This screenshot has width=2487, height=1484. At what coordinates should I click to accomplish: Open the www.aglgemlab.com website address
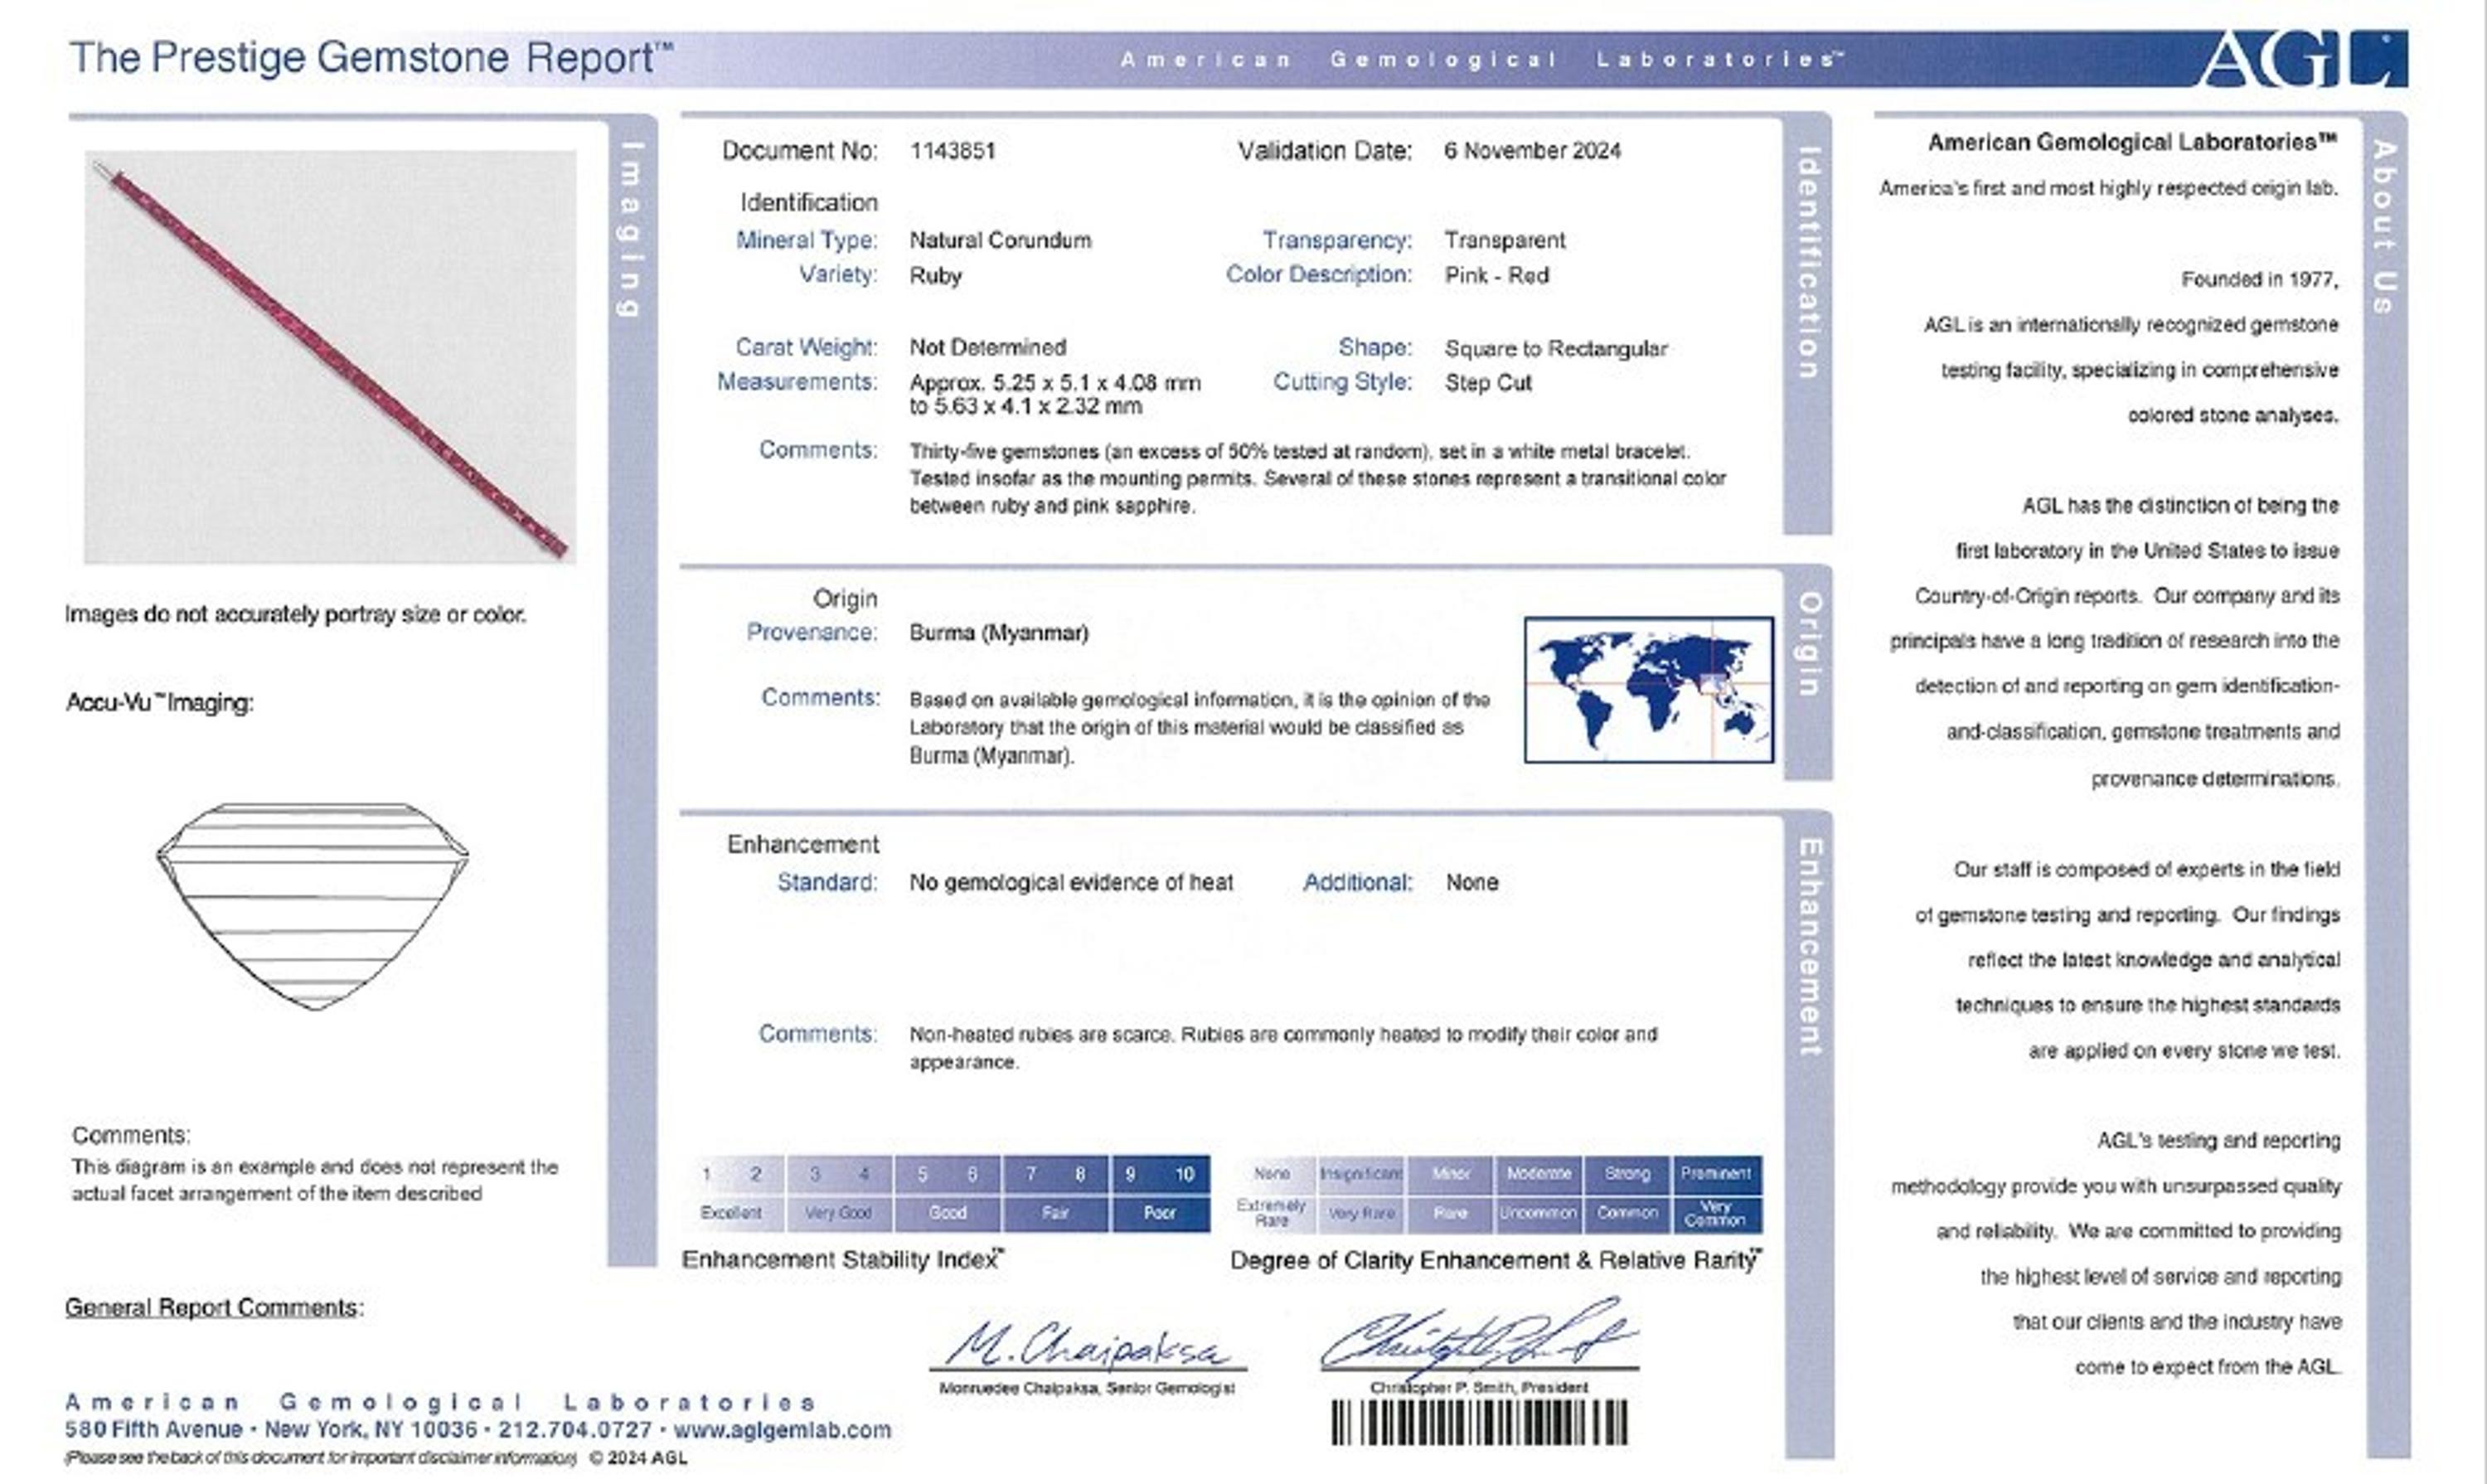click(782, 1430)
